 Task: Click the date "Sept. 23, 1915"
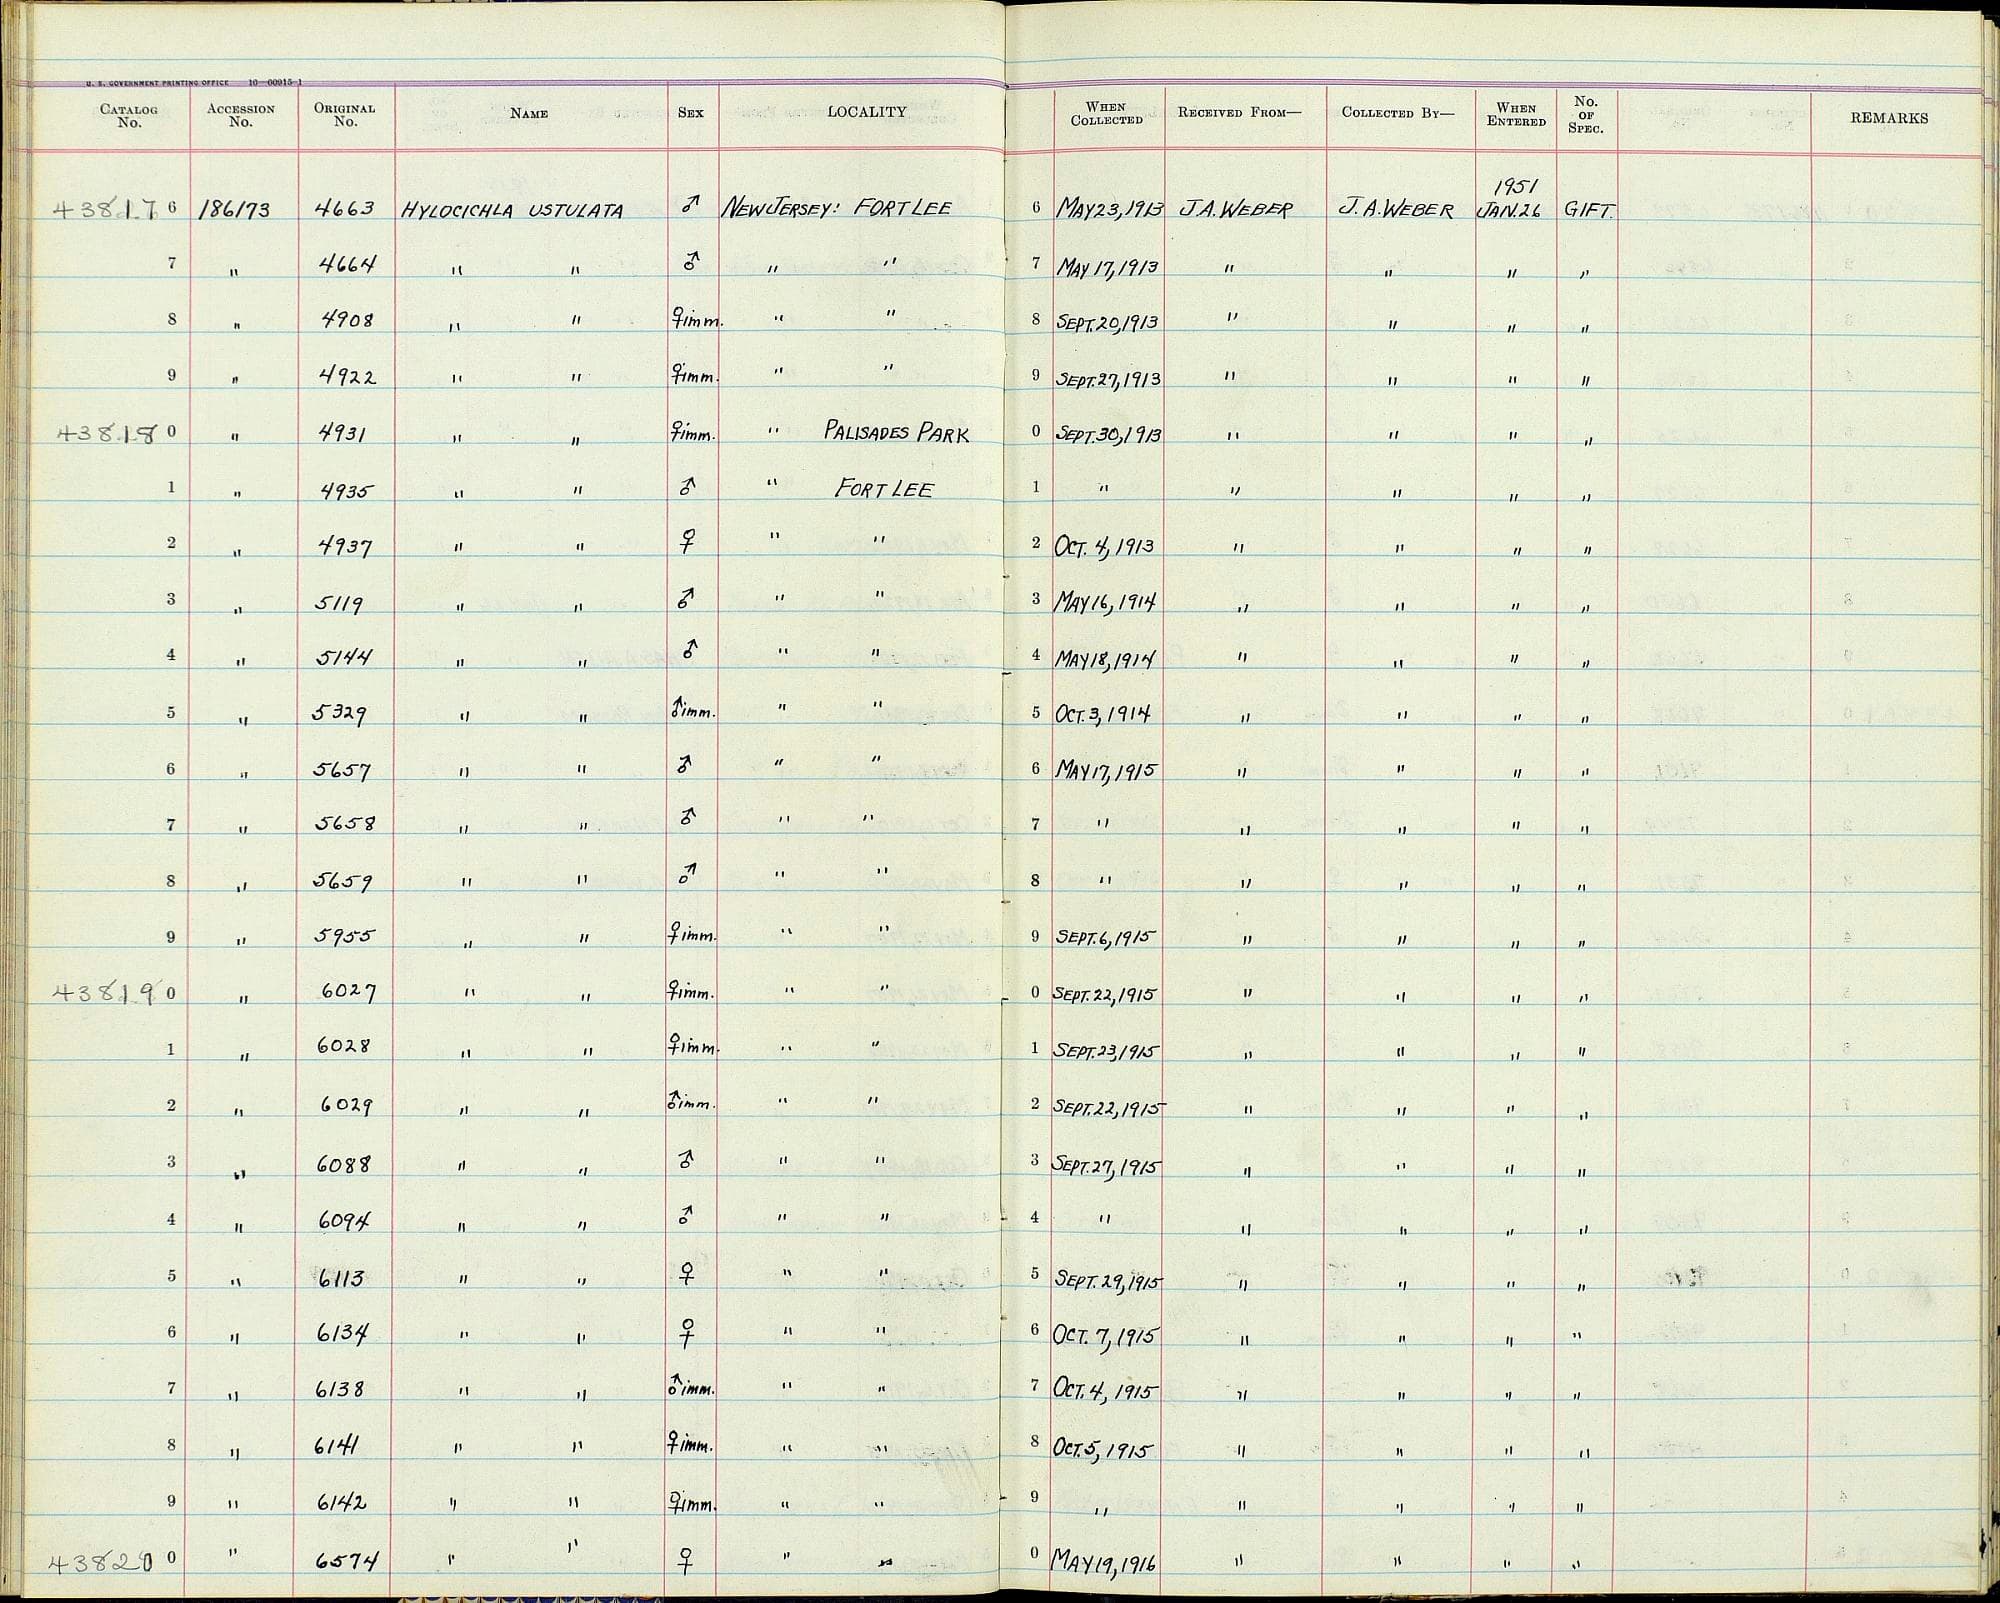pos(1107,1051)
